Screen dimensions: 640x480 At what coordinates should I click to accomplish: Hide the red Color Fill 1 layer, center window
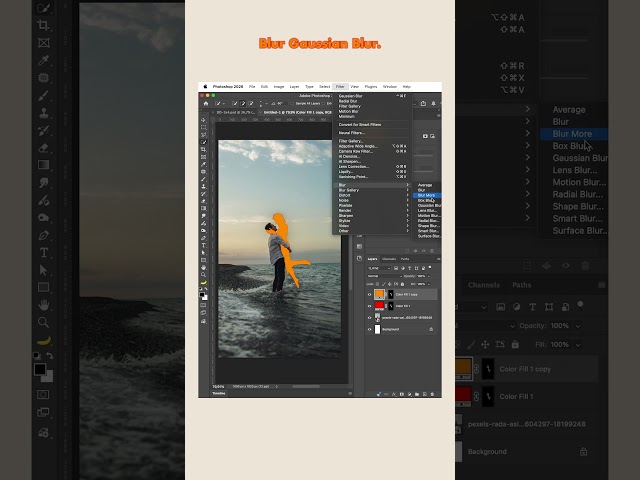click(x=369, y=306)
